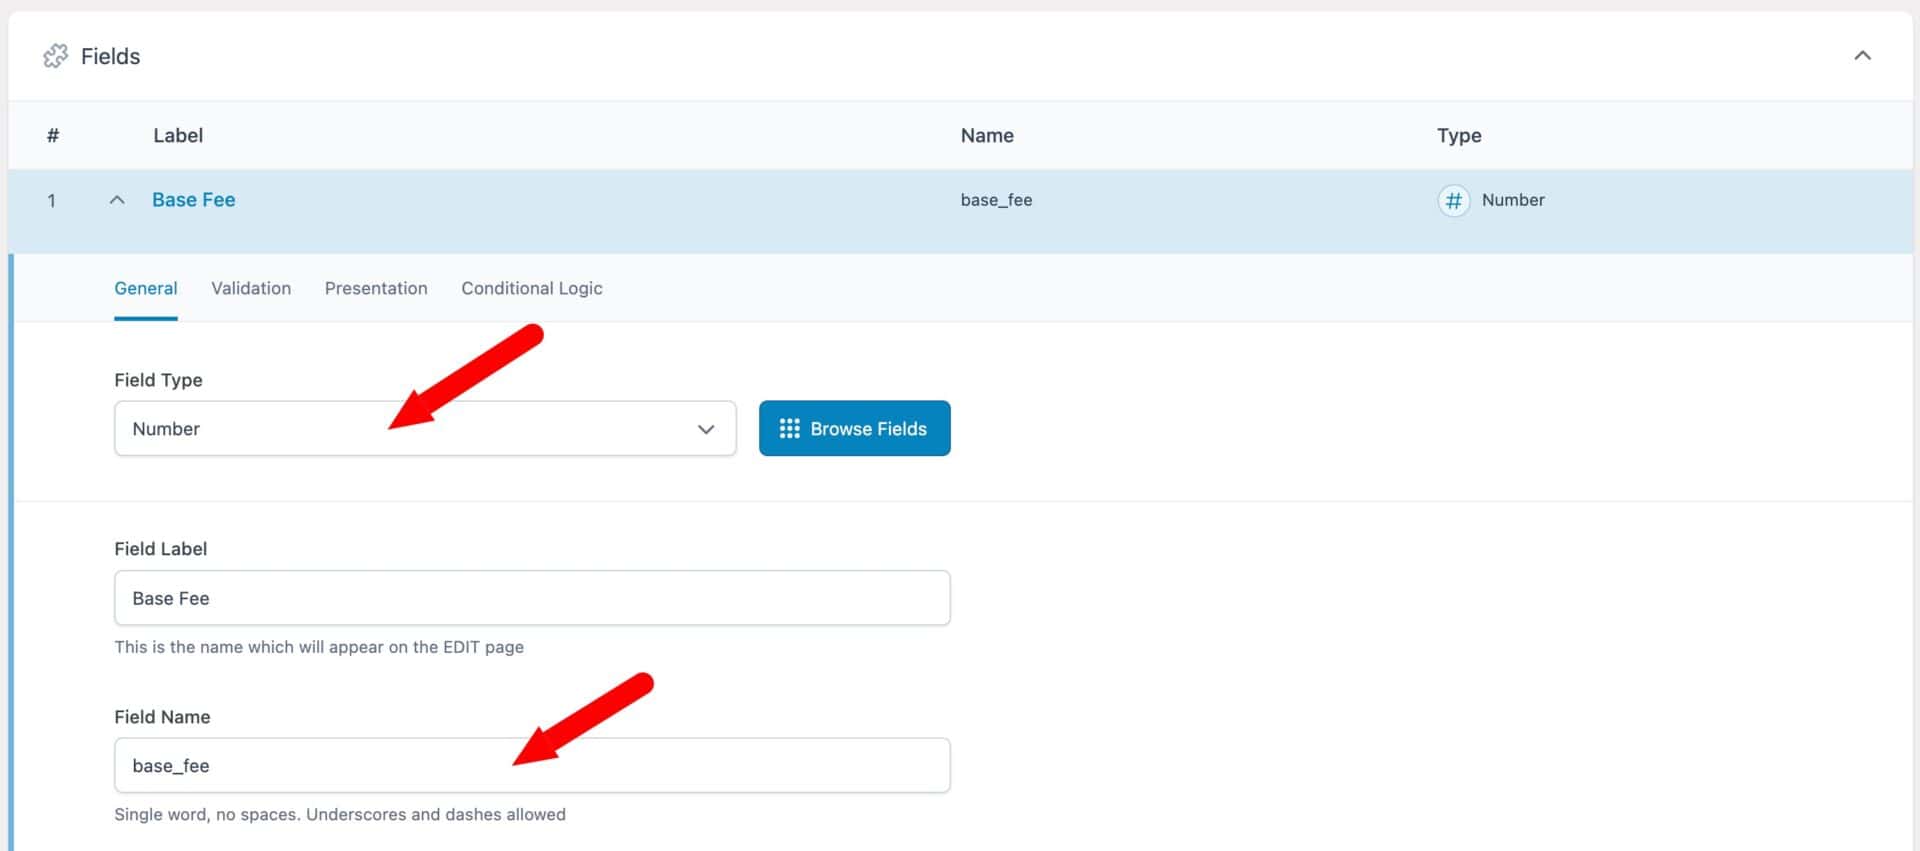The image size is (1920, 851).
Task: Click the Fields puzzle-piece icon
Action: tap(56, 56)
